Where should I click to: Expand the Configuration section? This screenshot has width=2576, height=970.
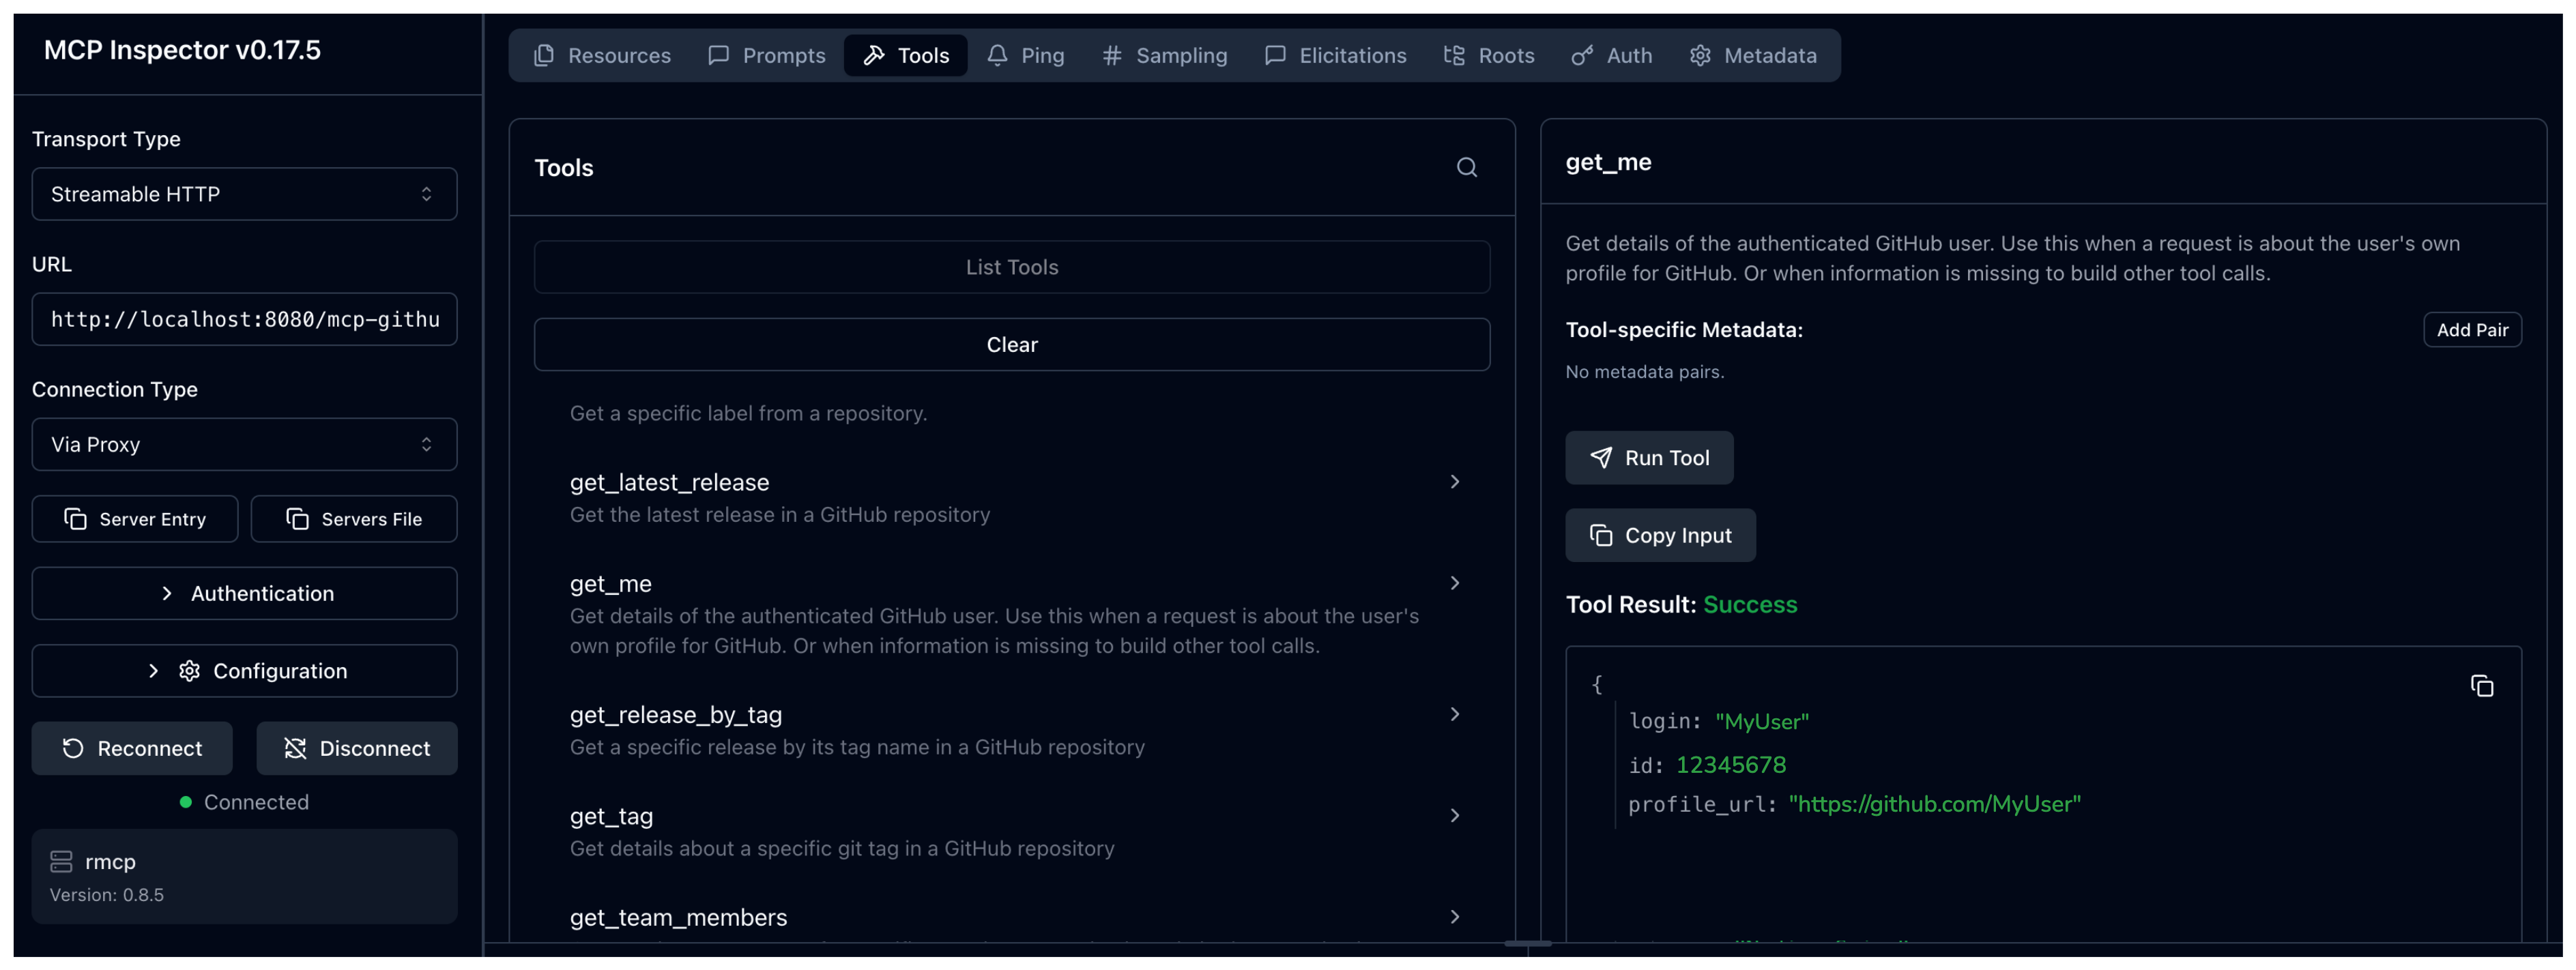(244, 671)
